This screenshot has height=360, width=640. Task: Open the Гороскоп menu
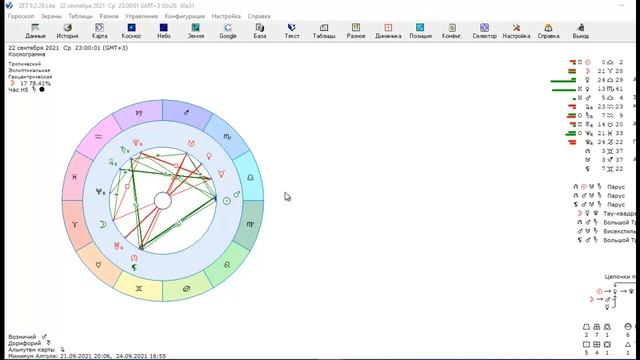(x=21, y=16)
